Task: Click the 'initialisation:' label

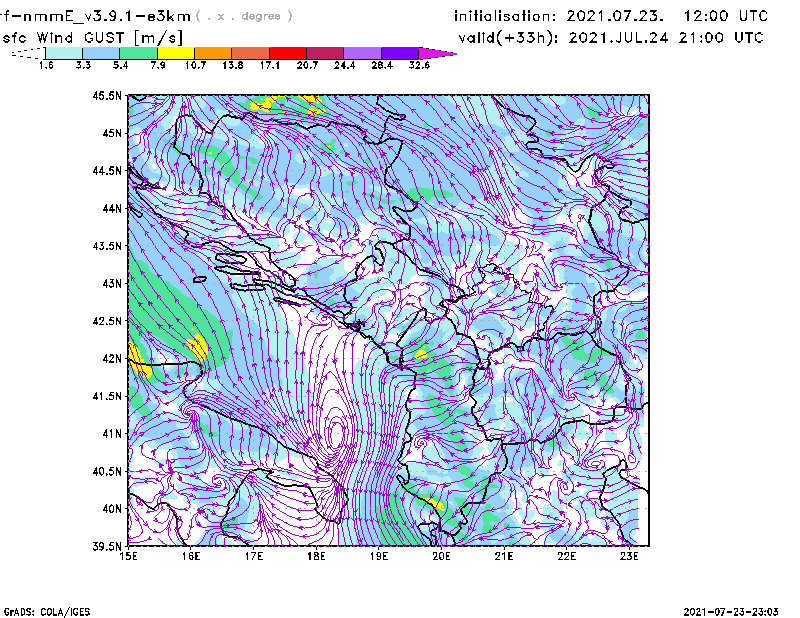Action: (505, 16)
